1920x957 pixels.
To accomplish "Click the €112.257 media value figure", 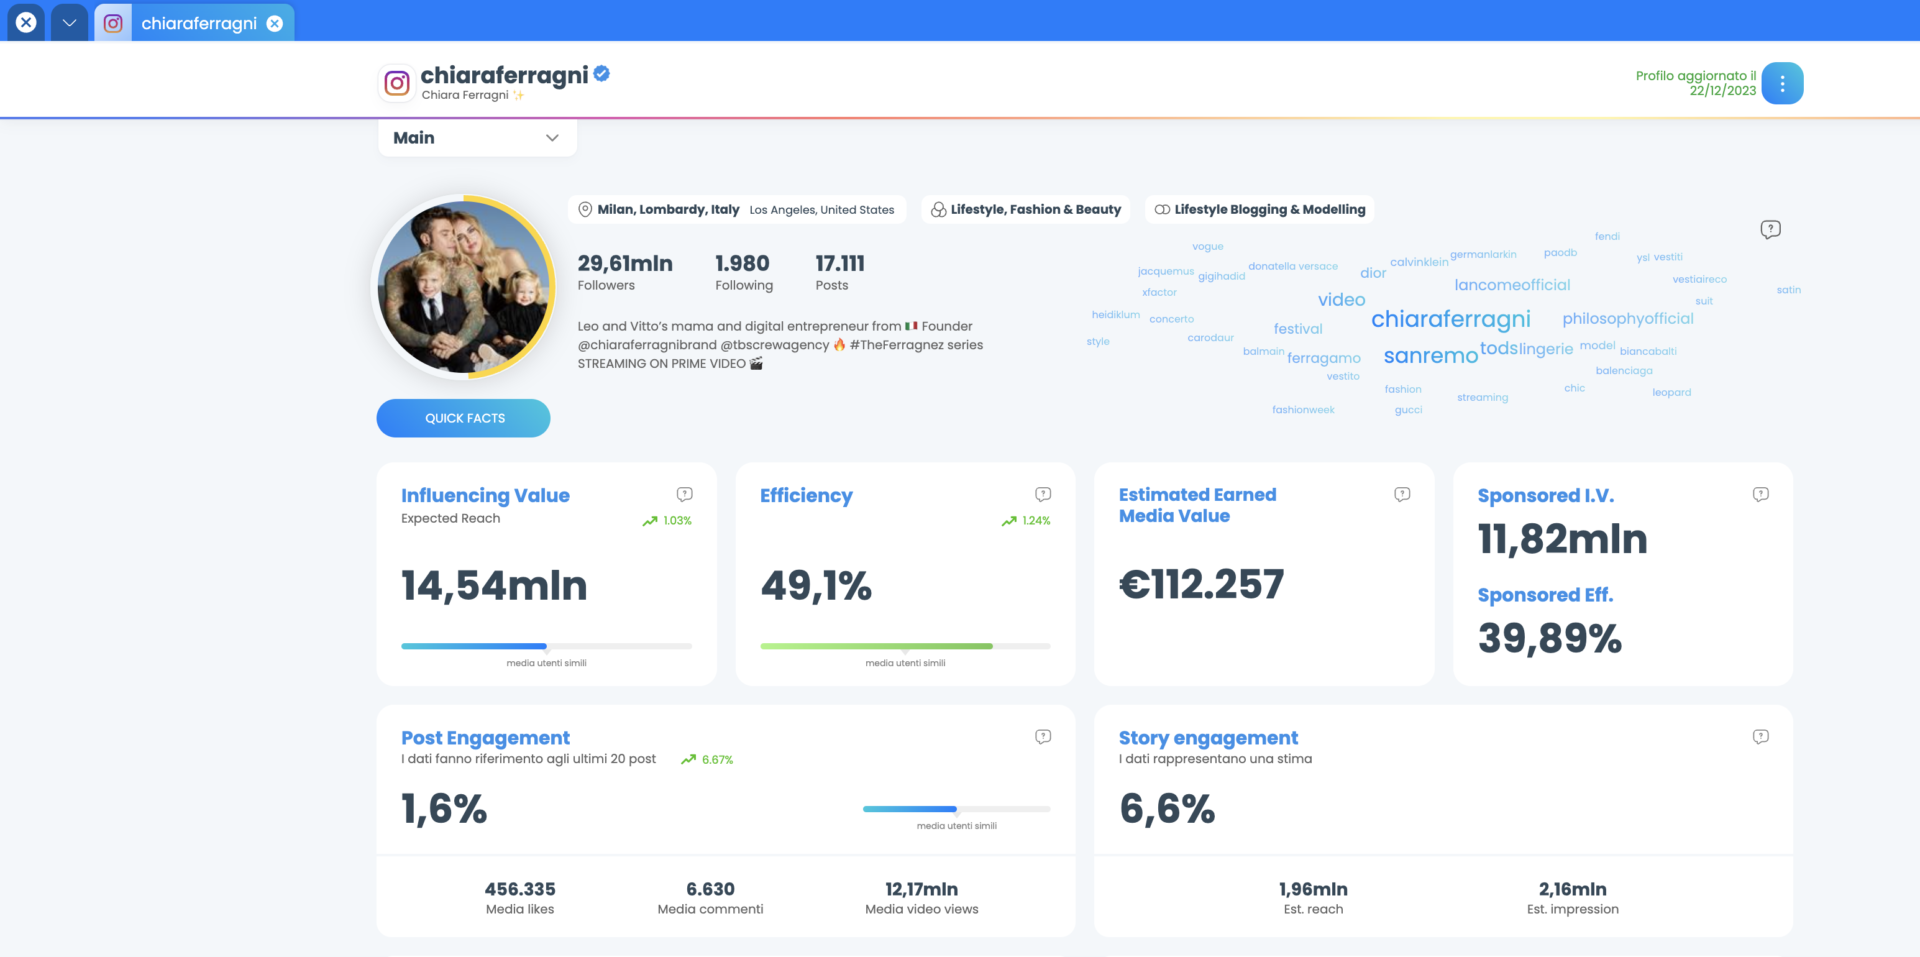I will pos(1201,585).
